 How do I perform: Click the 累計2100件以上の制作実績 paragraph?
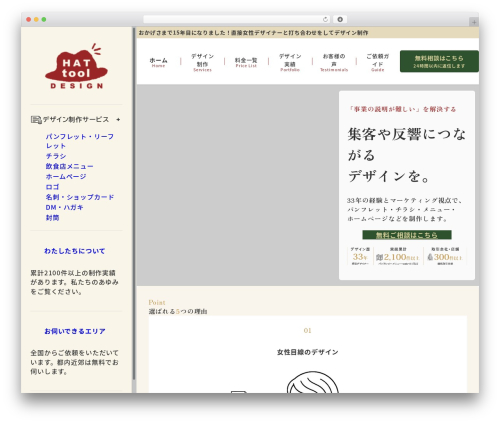pos(75,282)
